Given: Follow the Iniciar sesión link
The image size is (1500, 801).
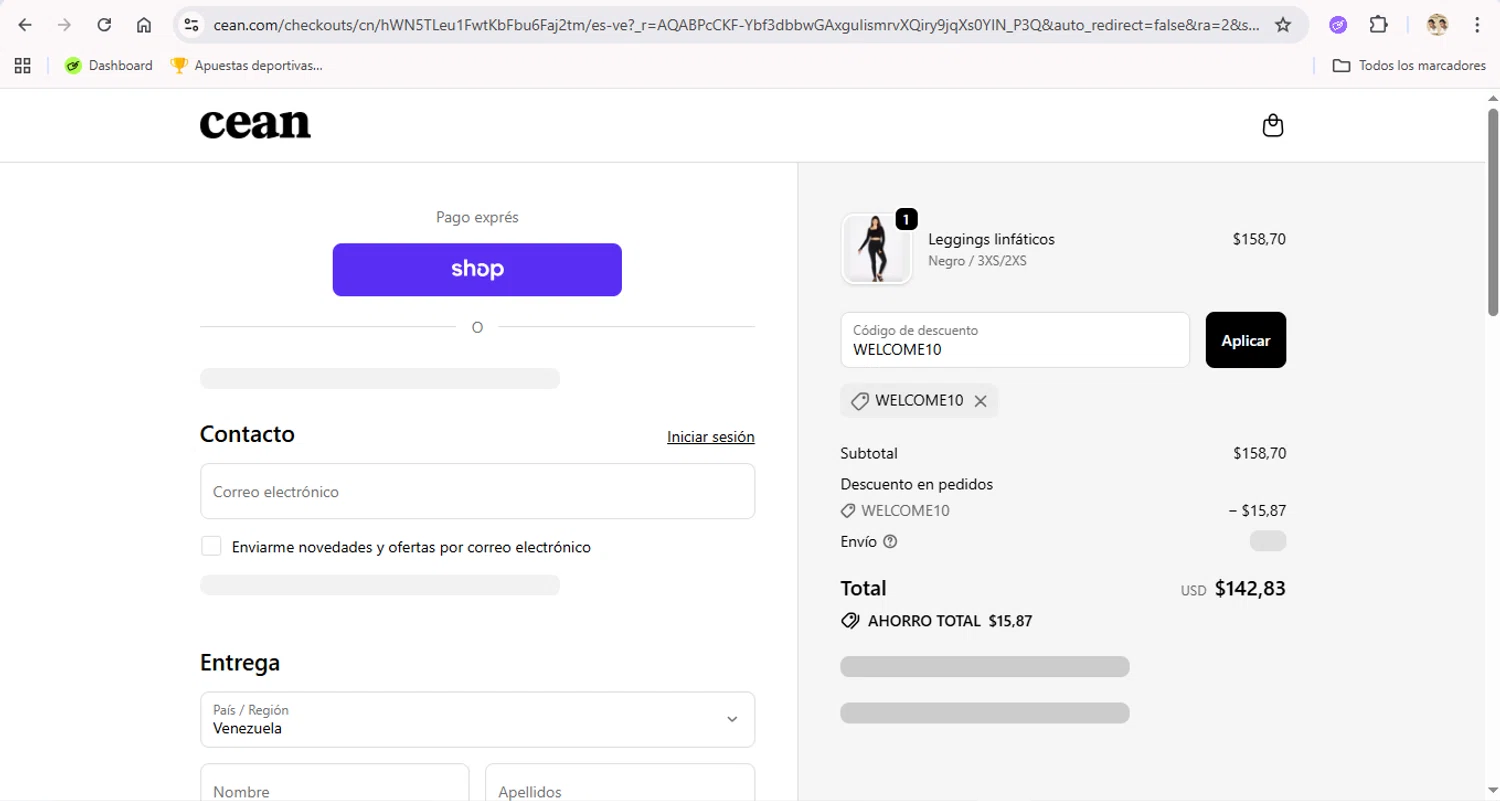Looking at the screenshot, I should [711, 437].
